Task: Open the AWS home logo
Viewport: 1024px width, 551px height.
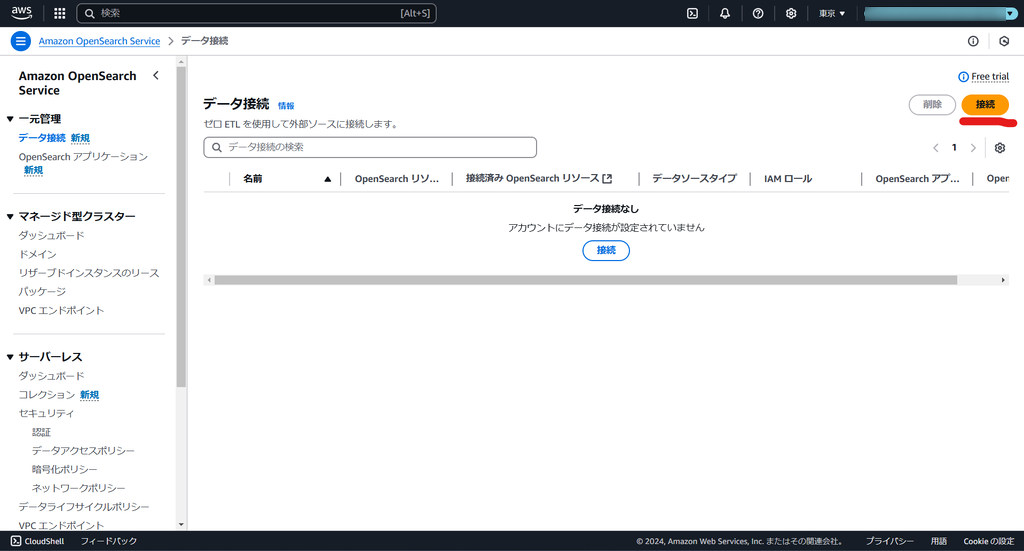Action: point(22,13)
